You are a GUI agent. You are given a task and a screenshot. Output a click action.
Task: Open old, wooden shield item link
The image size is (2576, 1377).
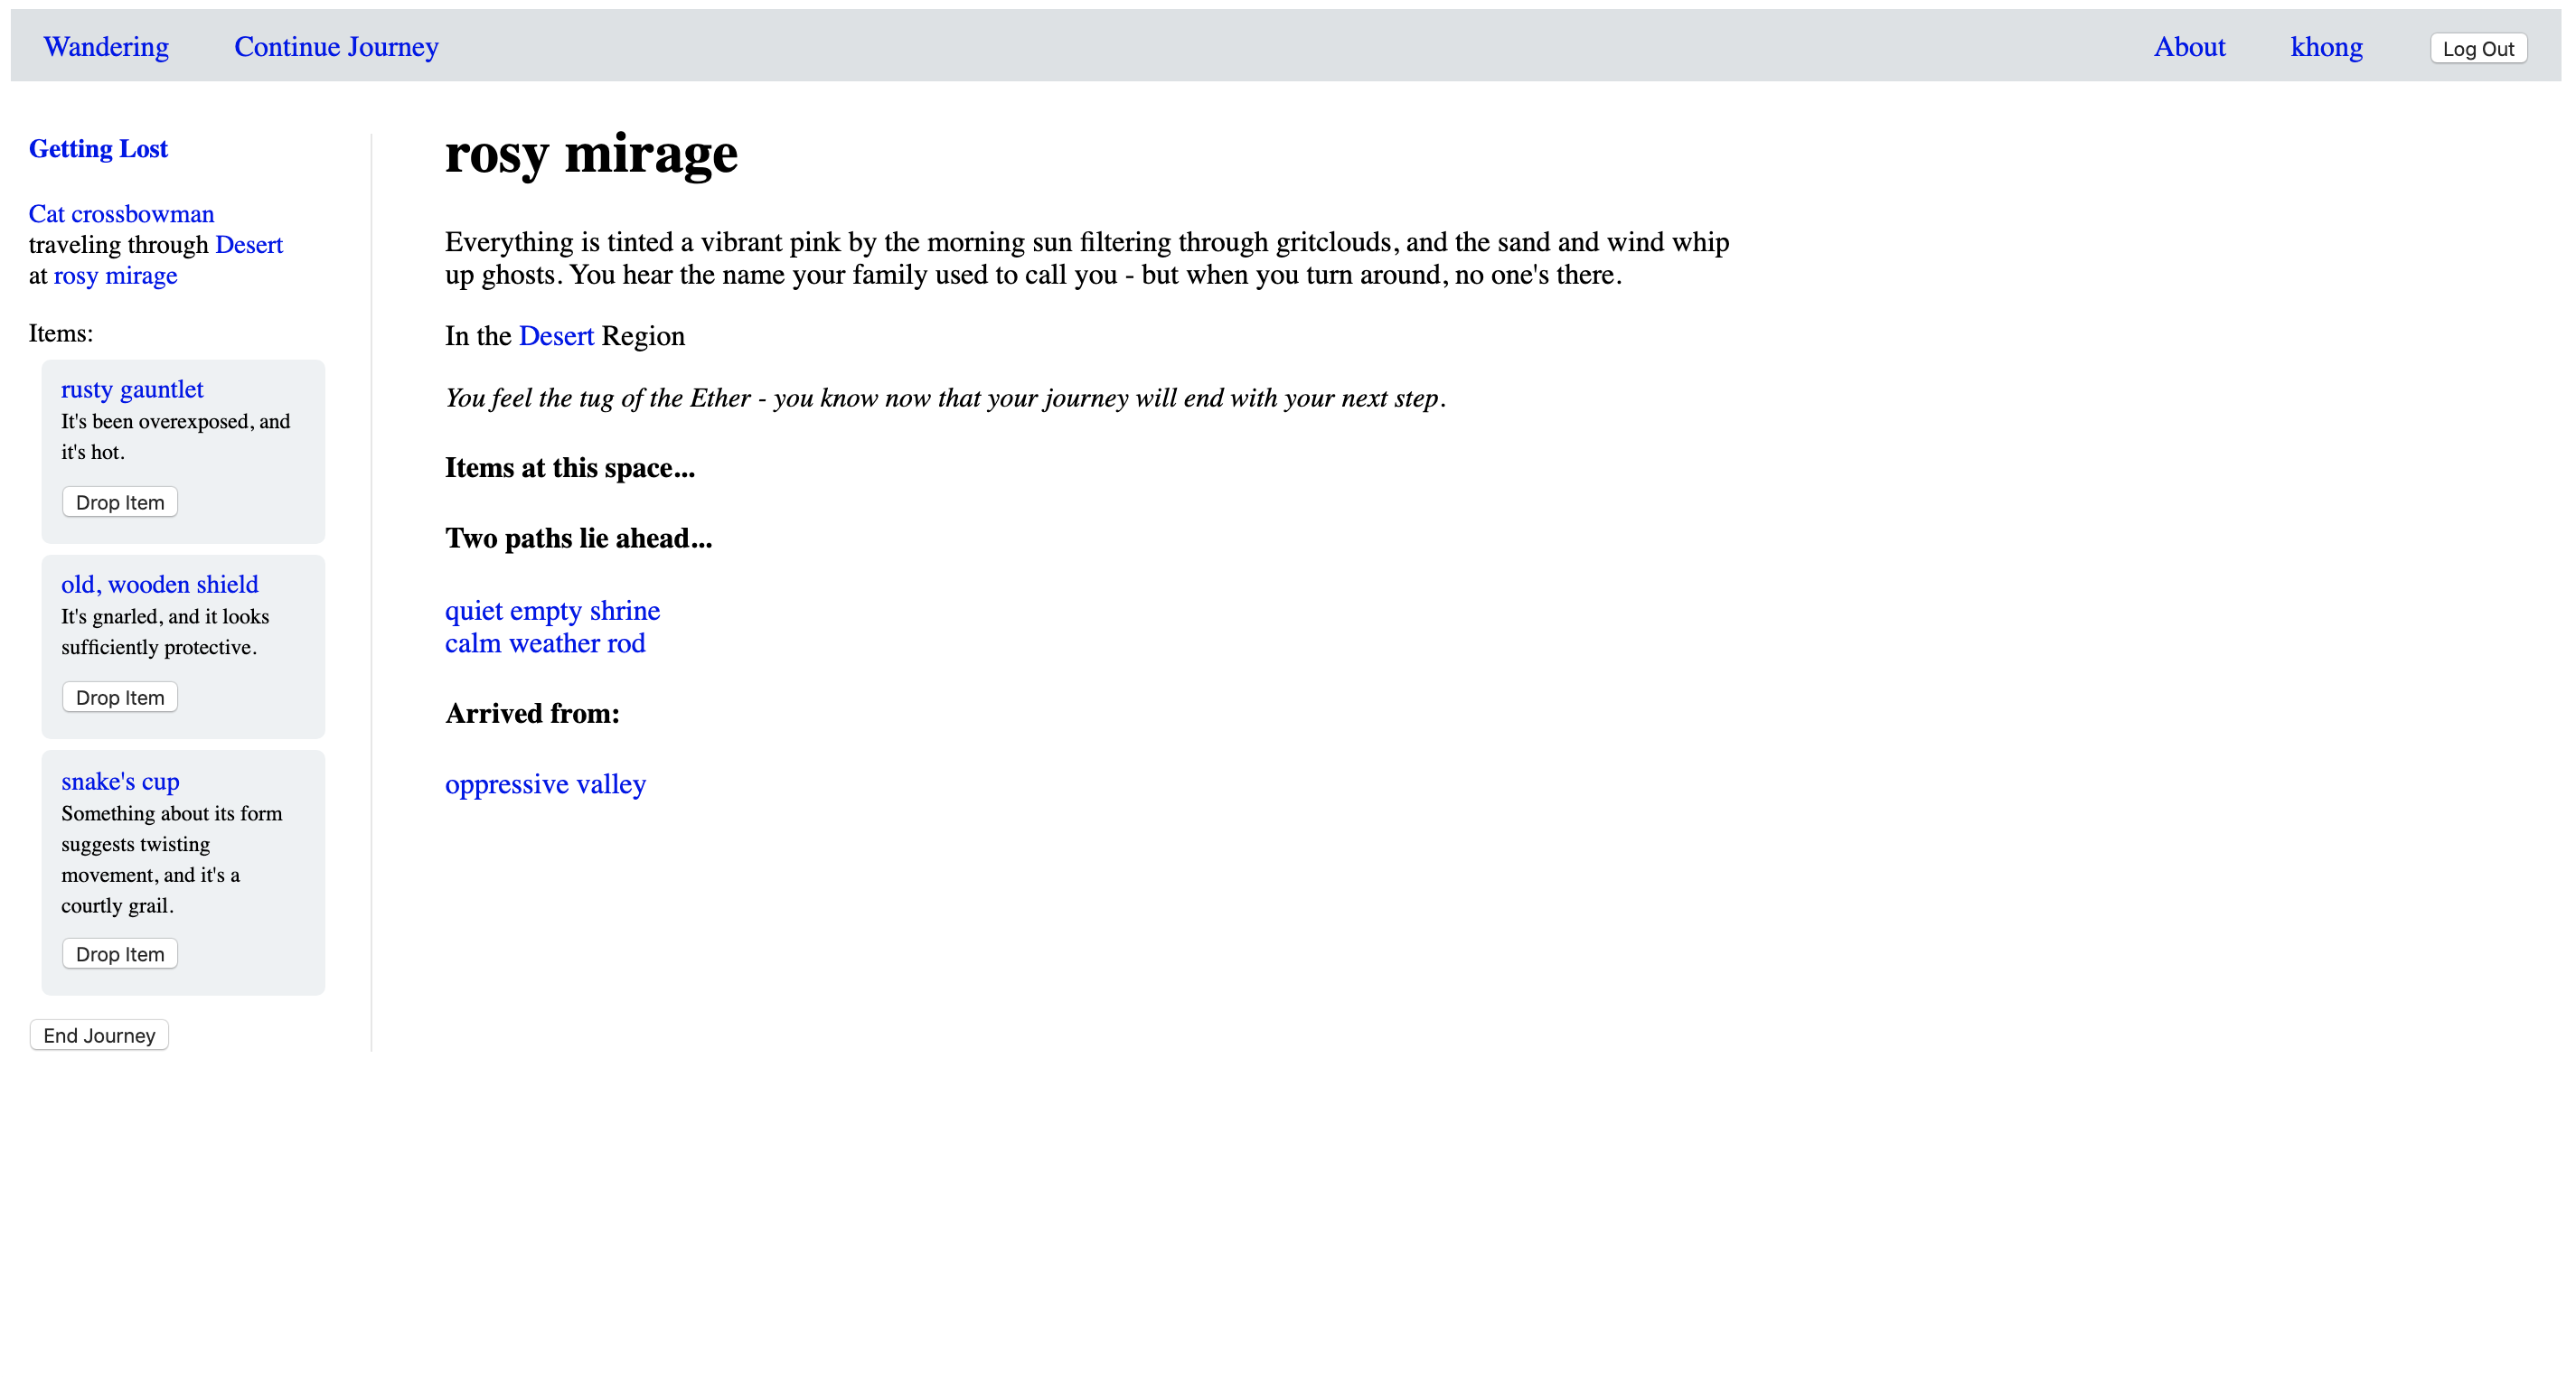(159, 584)
